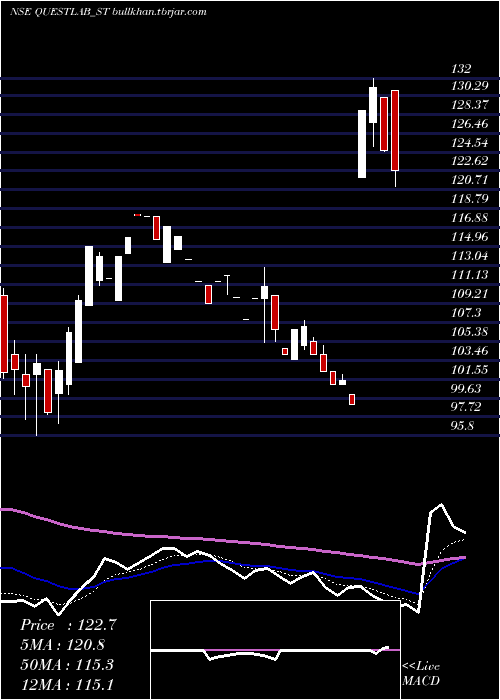500x700 pixels.
Task: Click the Price : 122.7 readout
Action: point(68,625)
